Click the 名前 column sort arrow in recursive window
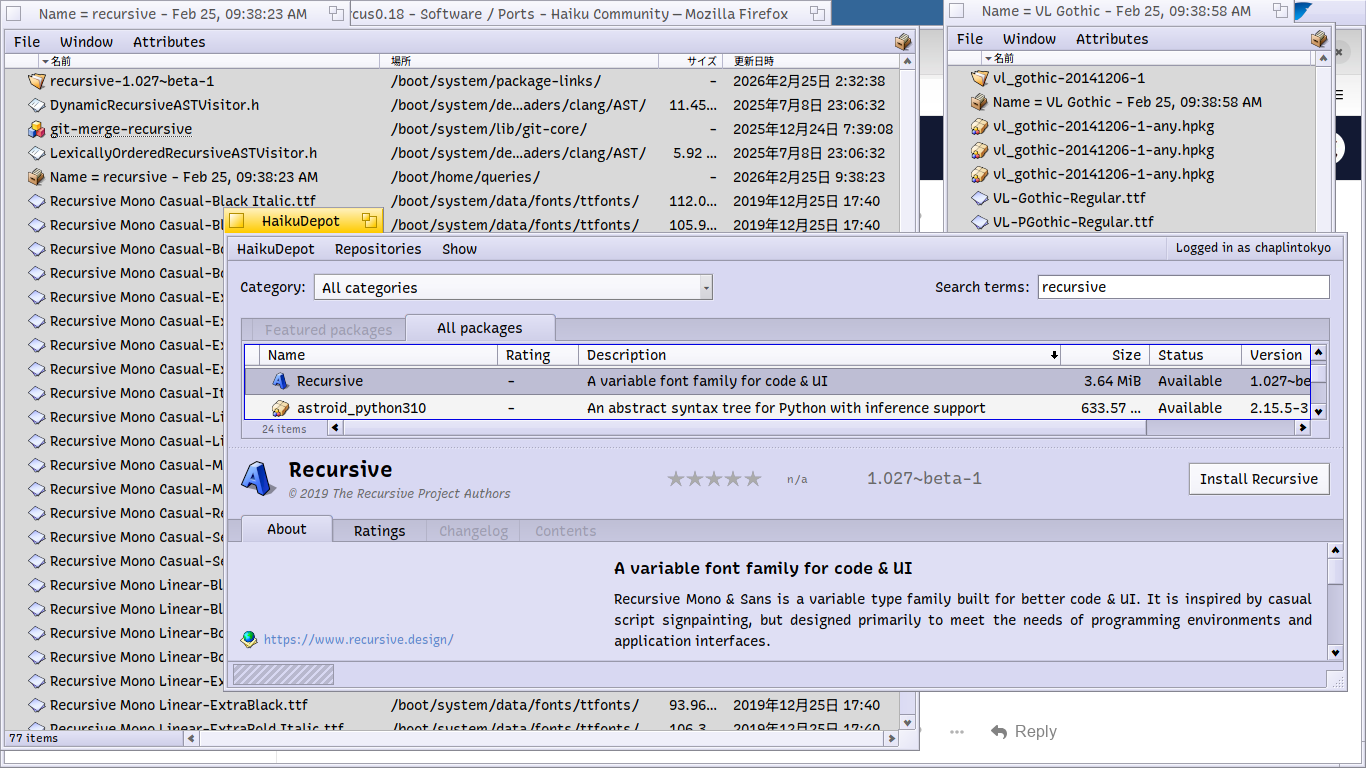The image size is (1366, 768). click(x=45, y=61)
